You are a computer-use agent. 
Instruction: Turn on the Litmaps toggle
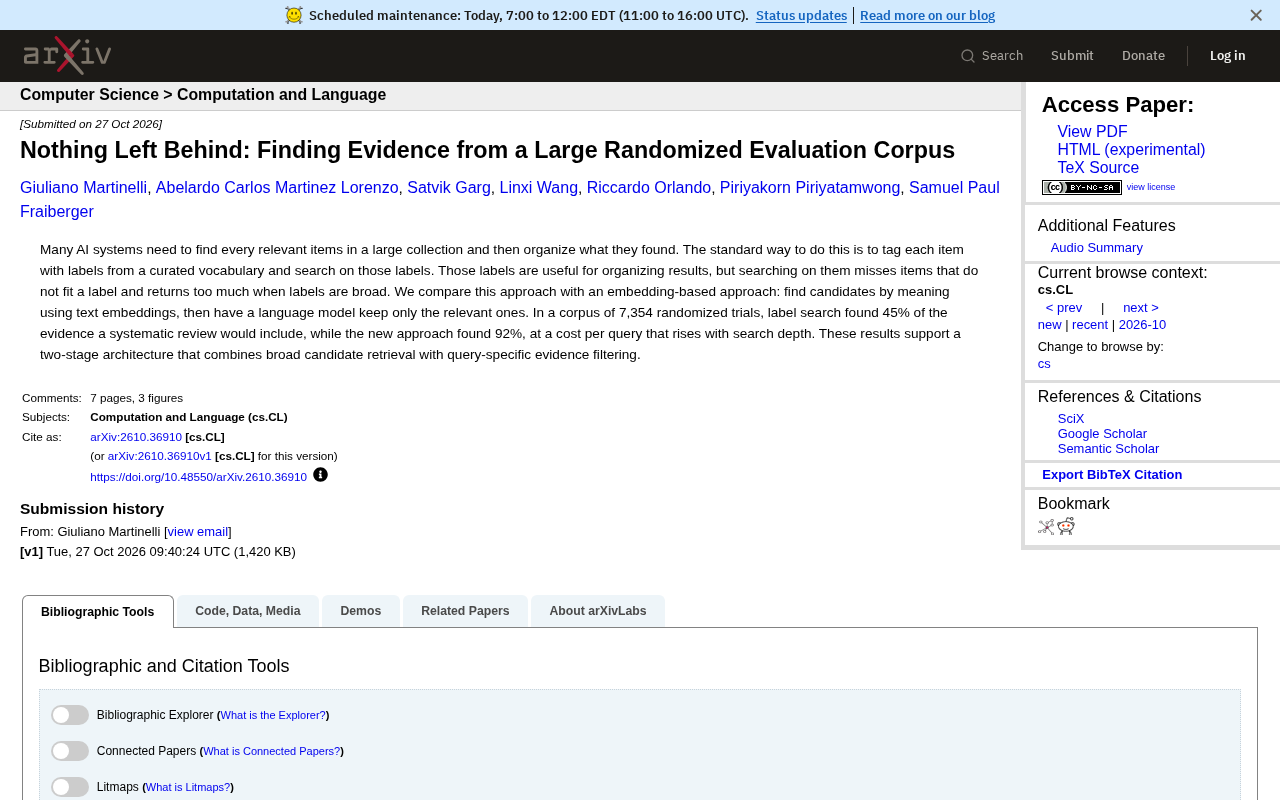coord(70,787)
